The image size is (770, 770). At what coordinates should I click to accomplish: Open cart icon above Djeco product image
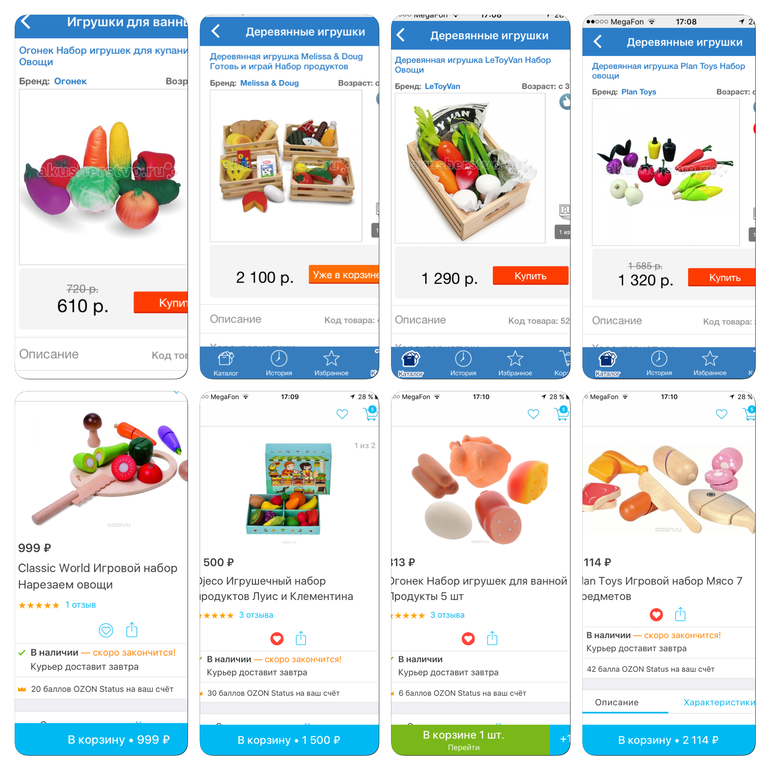click(x=371, y=414)
